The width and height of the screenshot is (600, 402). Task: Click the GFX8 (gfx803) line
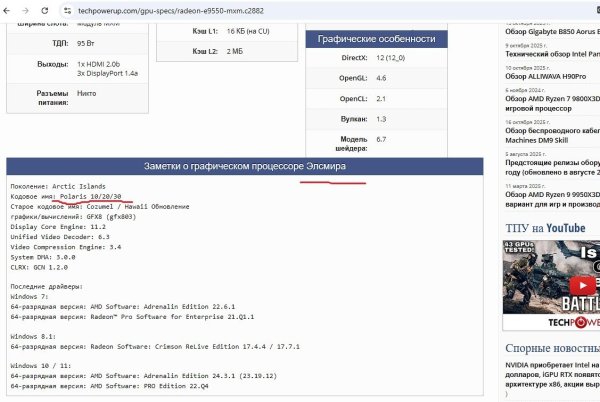tap(73, 216)
